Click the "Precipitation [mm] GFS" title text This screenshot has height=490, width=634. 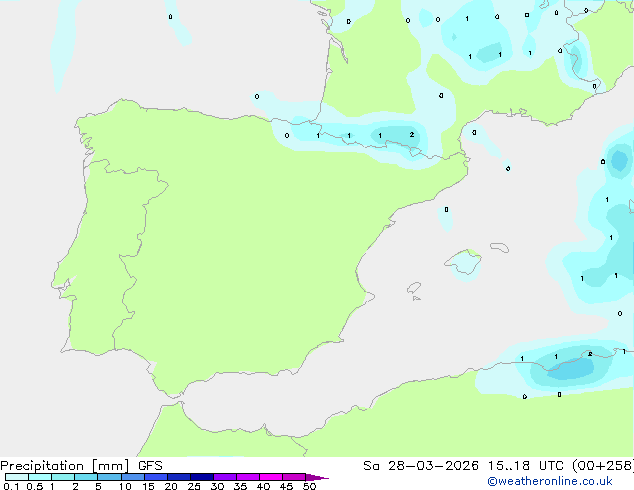(x=81, y=466)
